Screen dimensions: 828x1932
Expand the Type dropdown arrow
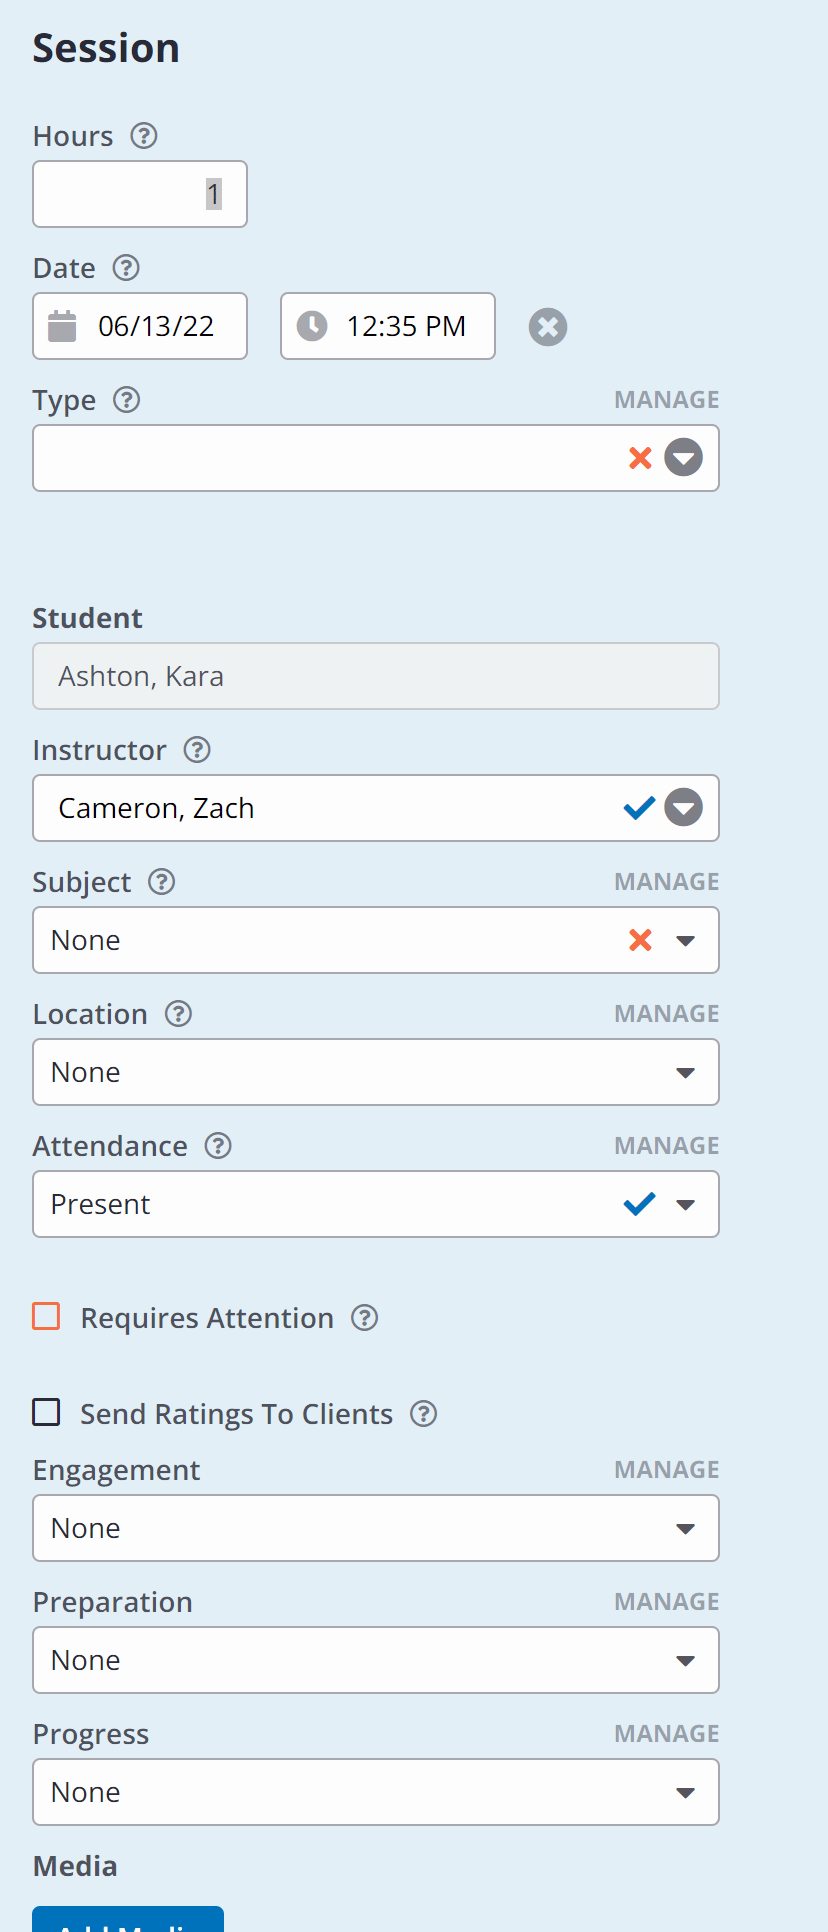684,458
